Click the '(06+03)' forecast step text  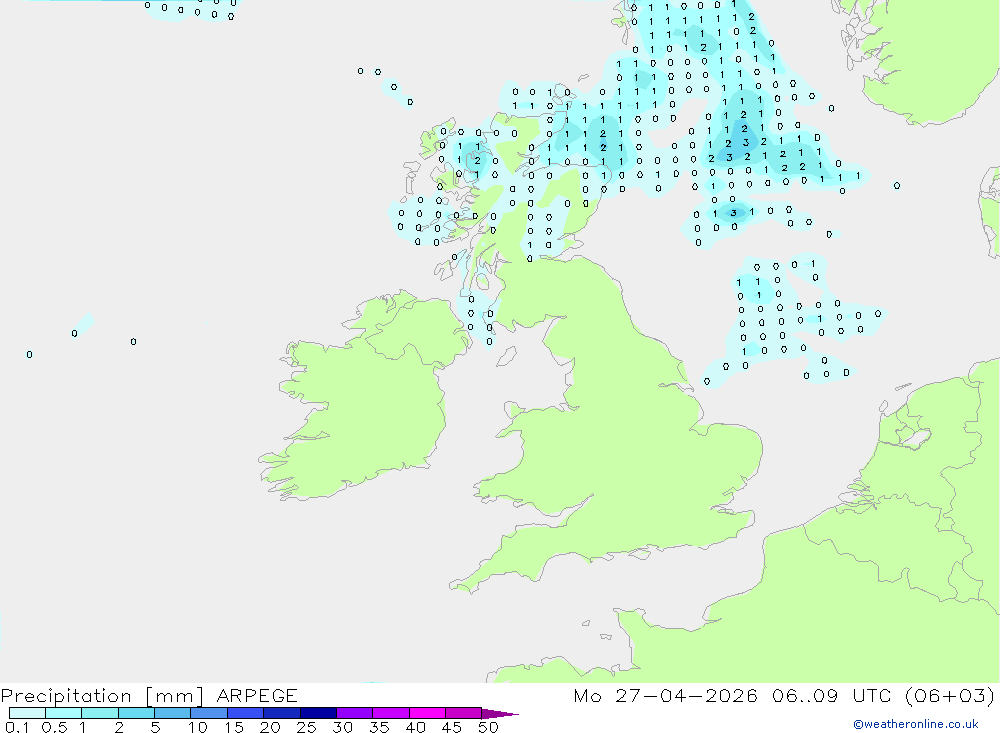(950, 696)
